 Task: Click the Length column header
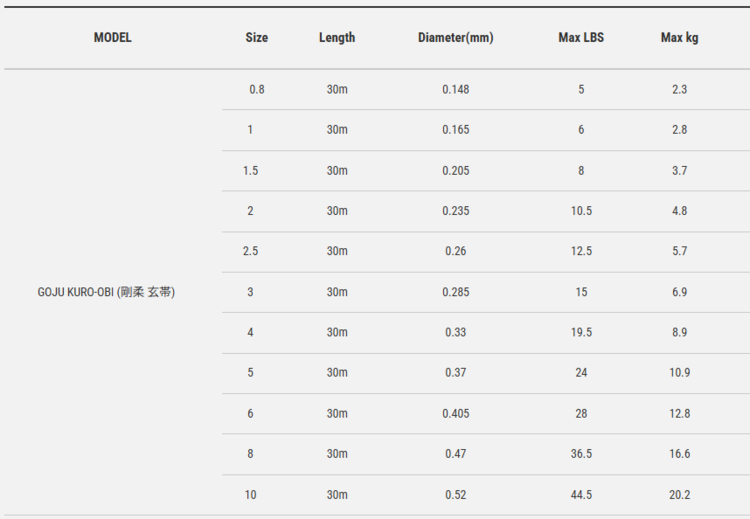[337, 38]
